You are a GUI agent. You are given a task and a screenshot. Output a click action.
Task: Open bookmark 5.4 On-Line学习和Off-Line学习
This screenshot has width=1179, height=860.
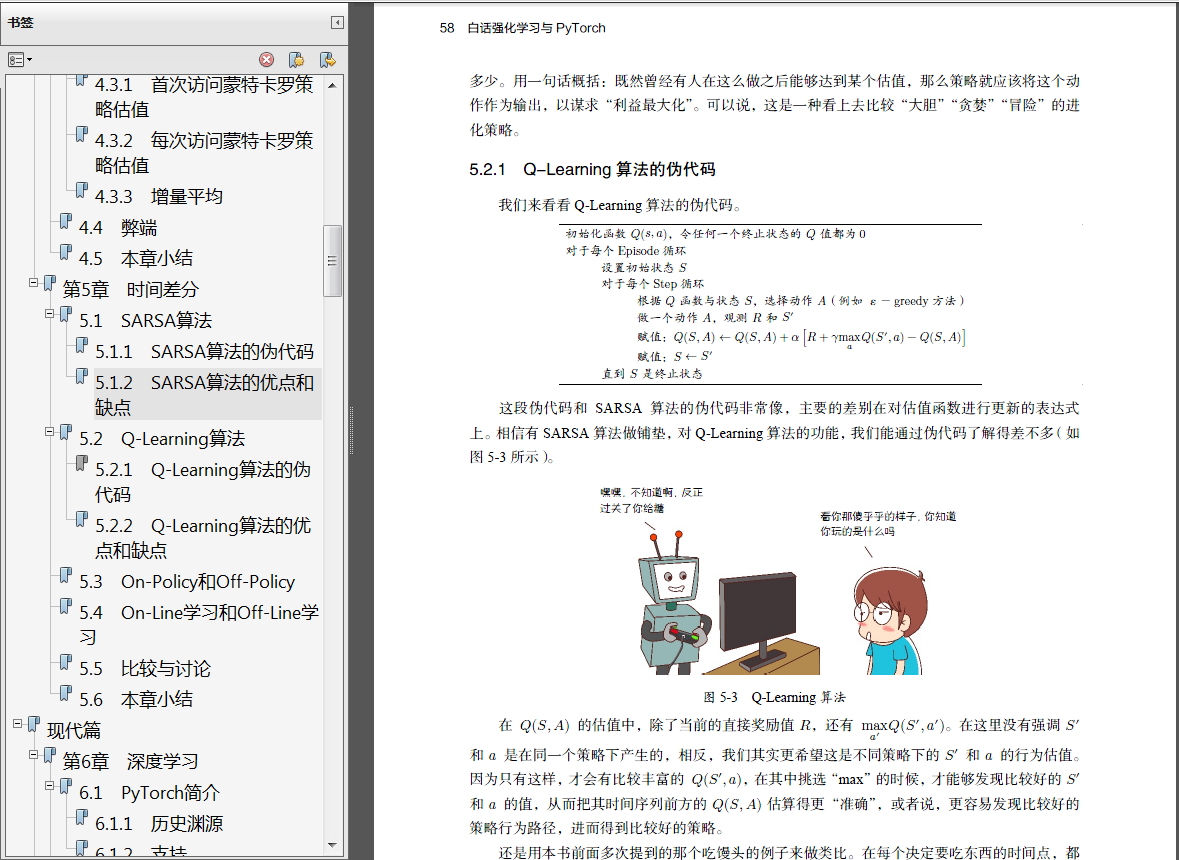(x=199, y=625)
